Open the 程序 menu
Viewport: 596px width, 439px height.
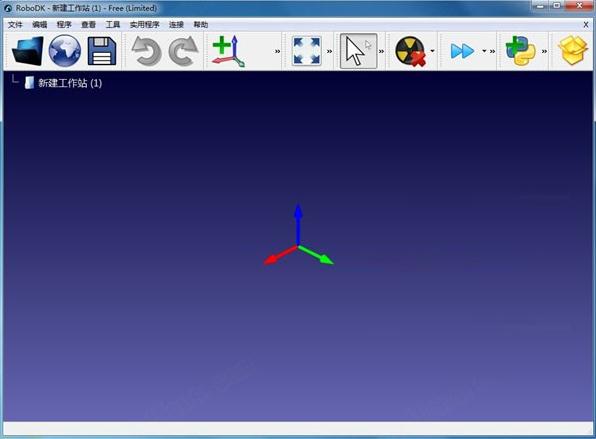point(64,25)
